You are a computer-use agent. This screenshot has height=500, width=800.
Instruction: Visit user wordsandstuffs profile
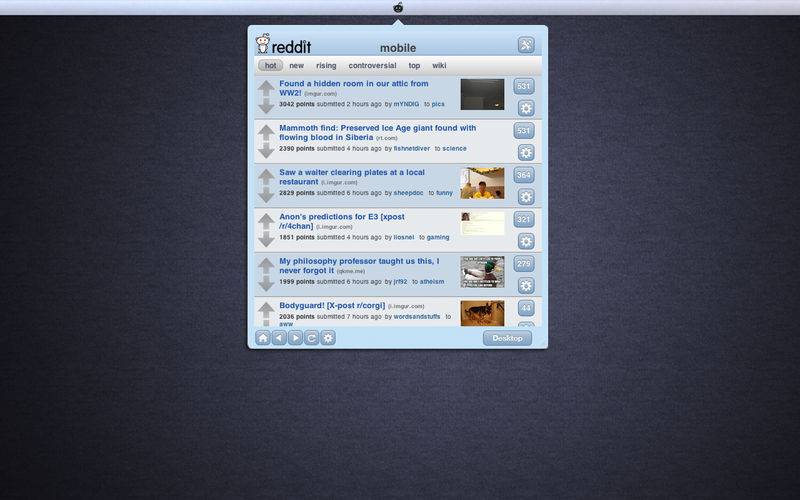(417, 317)
